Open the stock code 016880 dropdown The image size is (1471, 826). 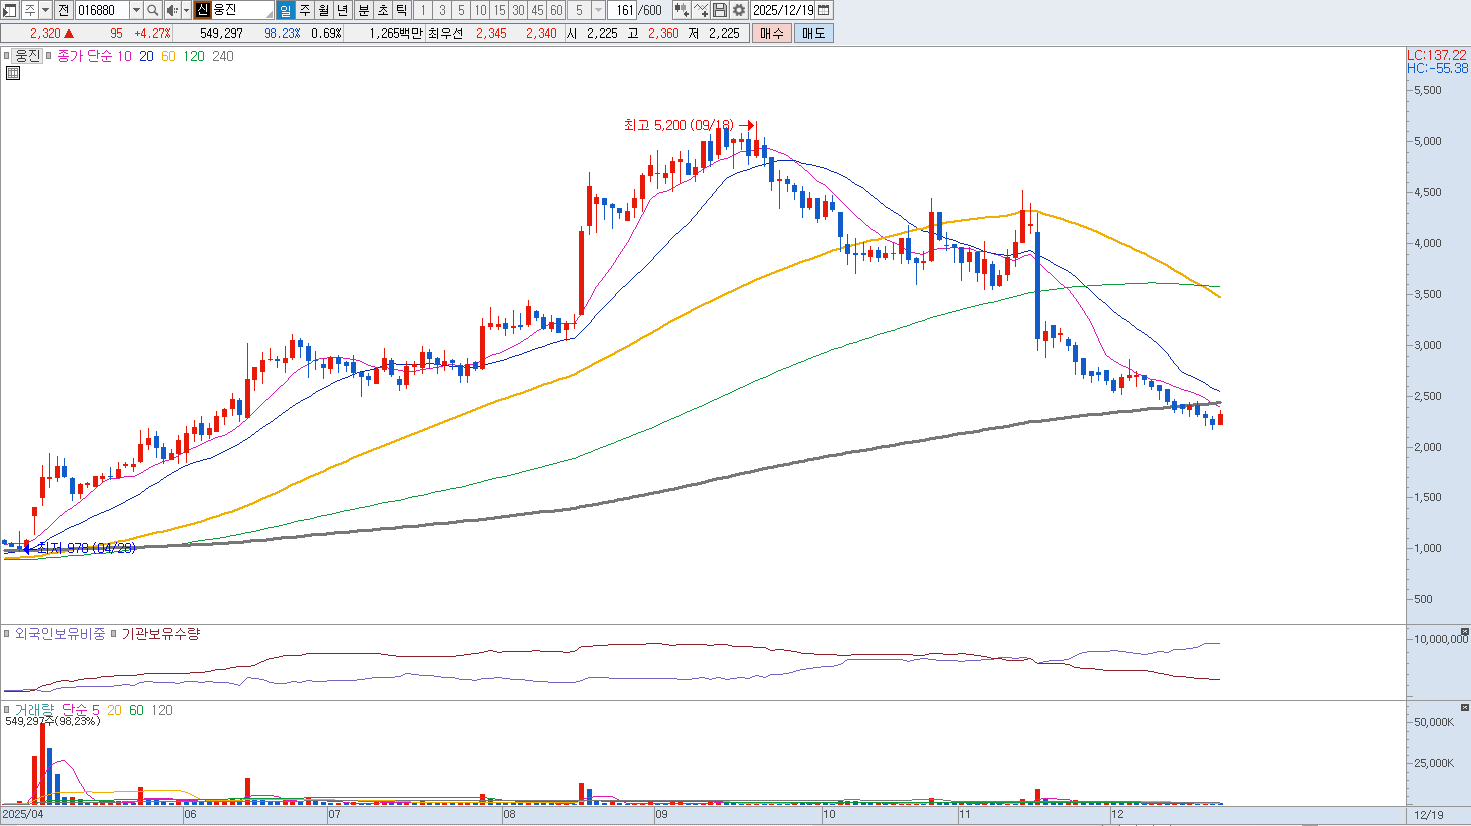pos(136,10)
